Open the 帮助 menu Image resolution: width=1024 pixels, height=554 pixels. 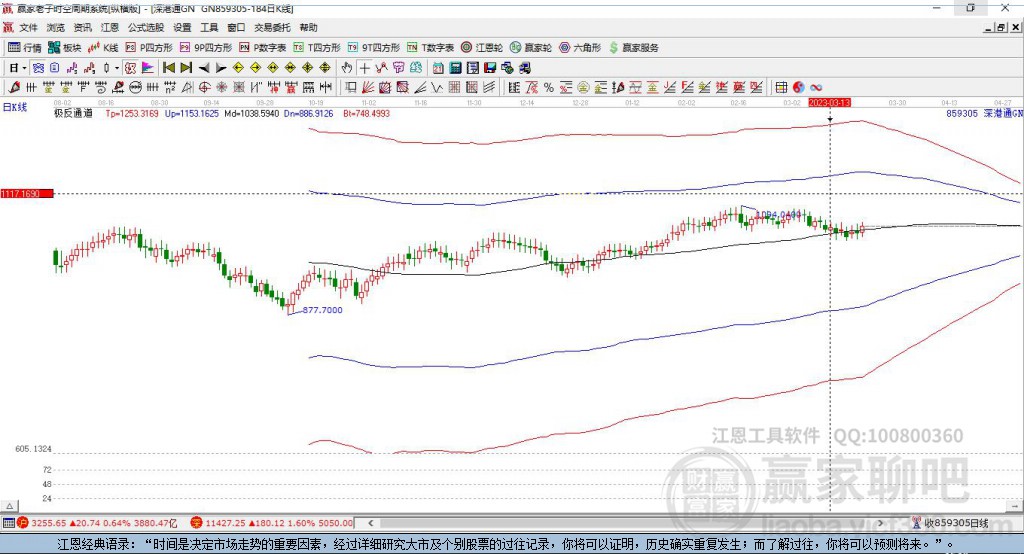(x=308, y=27)
